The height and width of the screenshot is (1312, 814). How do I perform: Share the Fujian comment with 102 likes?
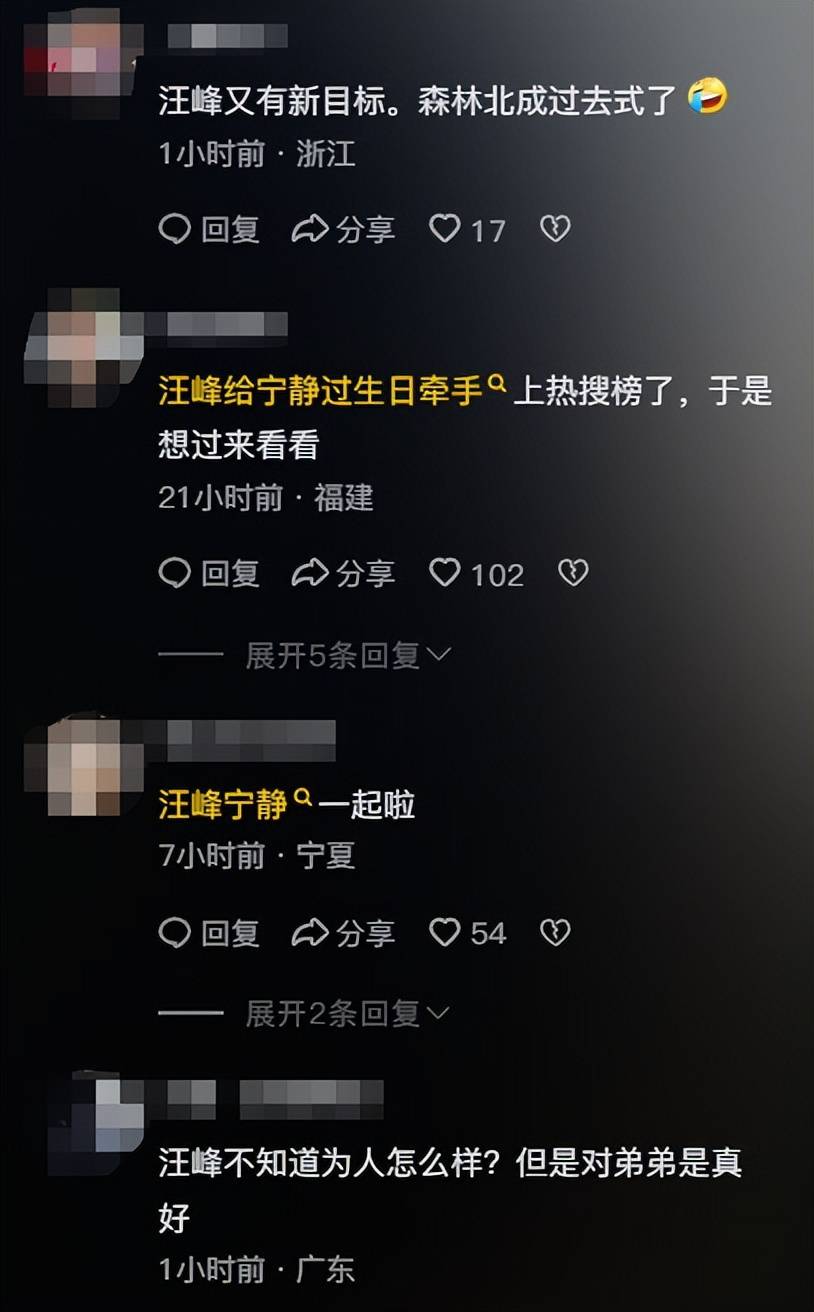(343, 573)
